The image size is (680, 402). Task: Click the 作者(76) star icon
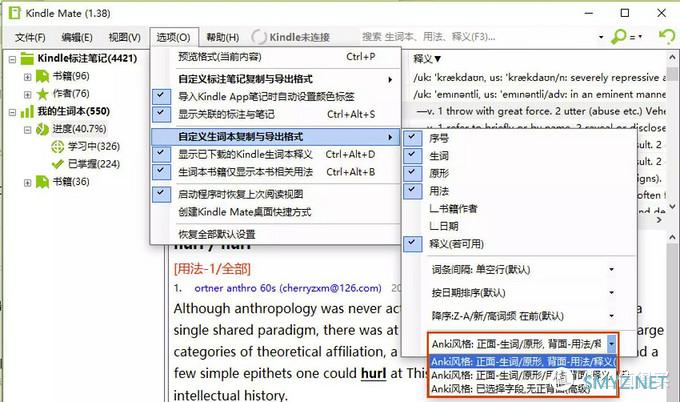42,94
